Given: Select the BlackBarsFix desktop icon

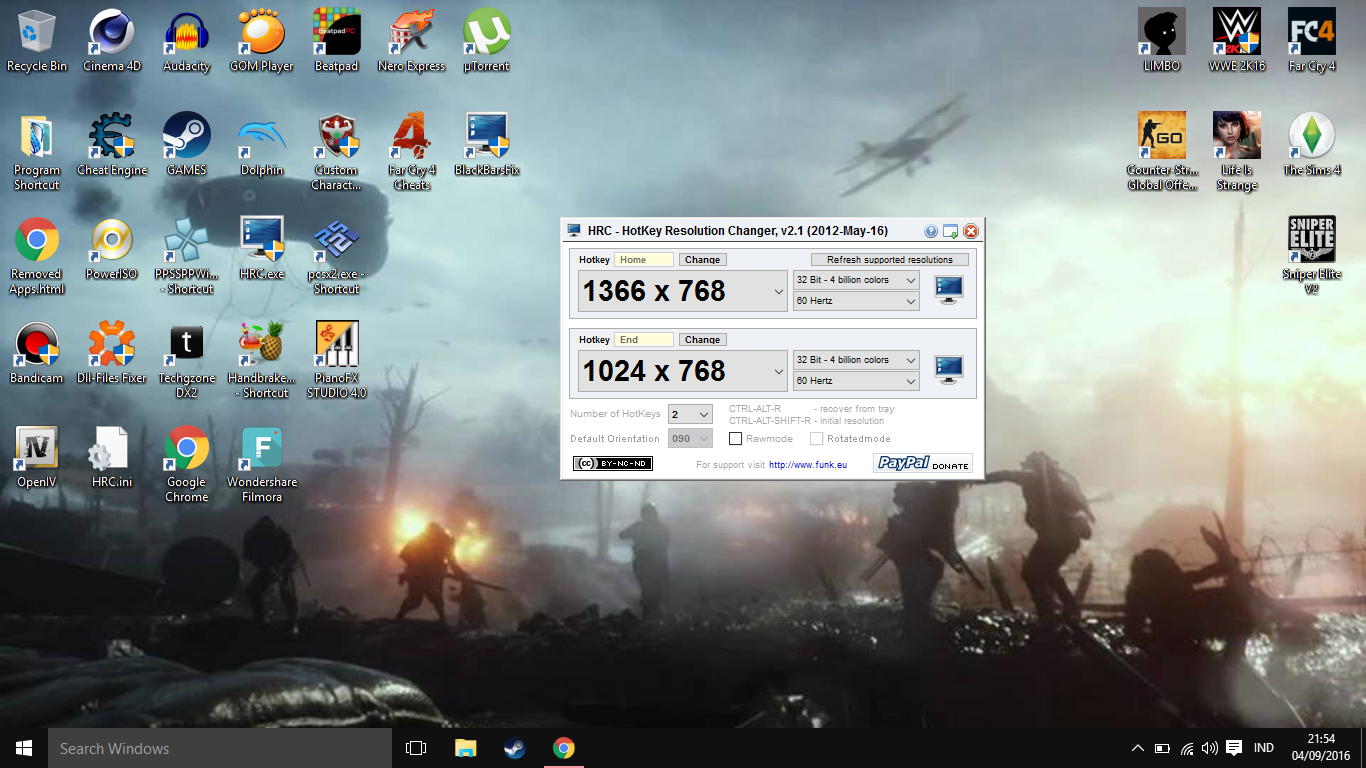Looking at the screenshot, I should point(487,145).
